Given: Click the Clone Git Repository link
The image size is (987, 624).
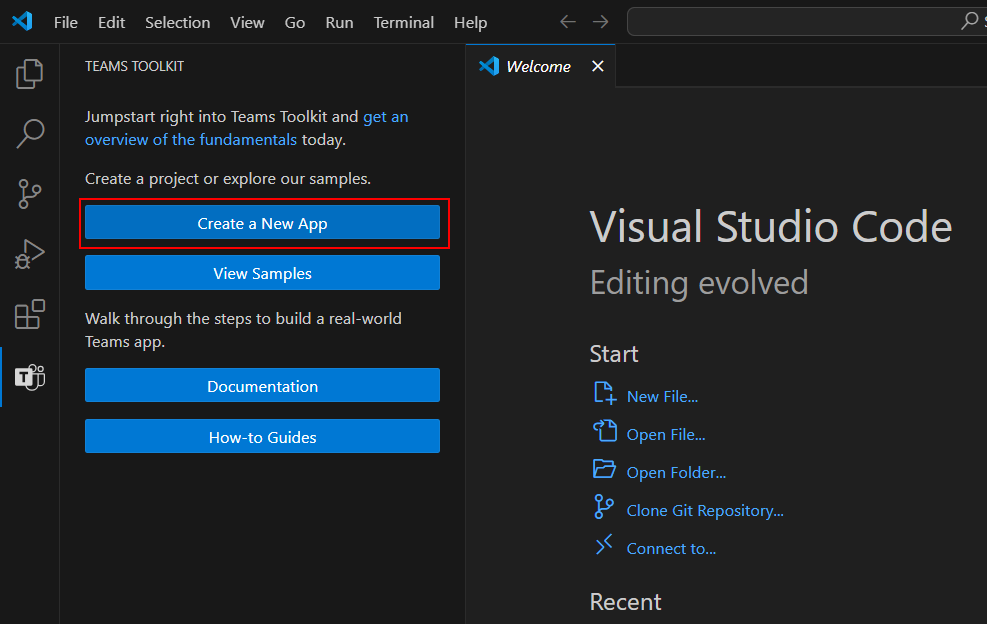Looking at the screenshot, I should (x=703, y=510).
